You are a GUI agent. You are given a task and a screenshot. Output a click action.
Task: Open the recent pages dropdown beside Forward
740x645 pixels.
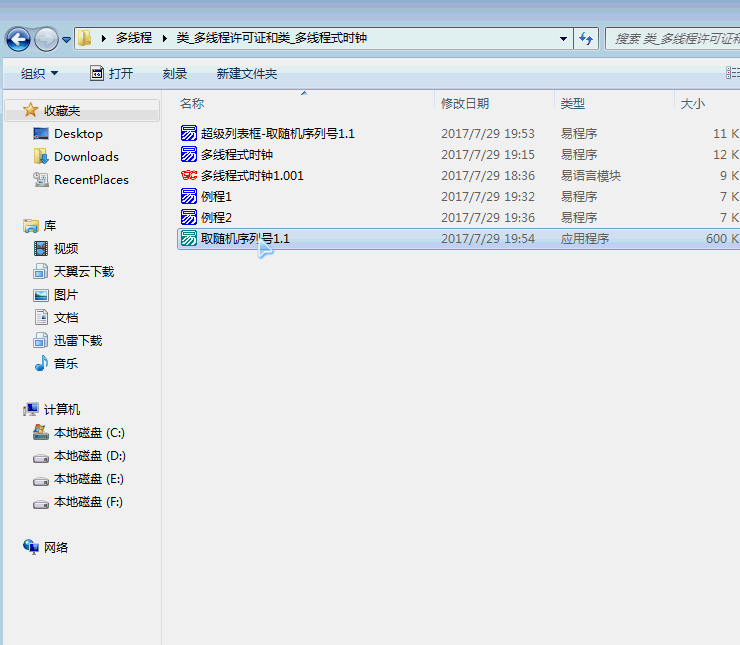(x=67, y=40)
